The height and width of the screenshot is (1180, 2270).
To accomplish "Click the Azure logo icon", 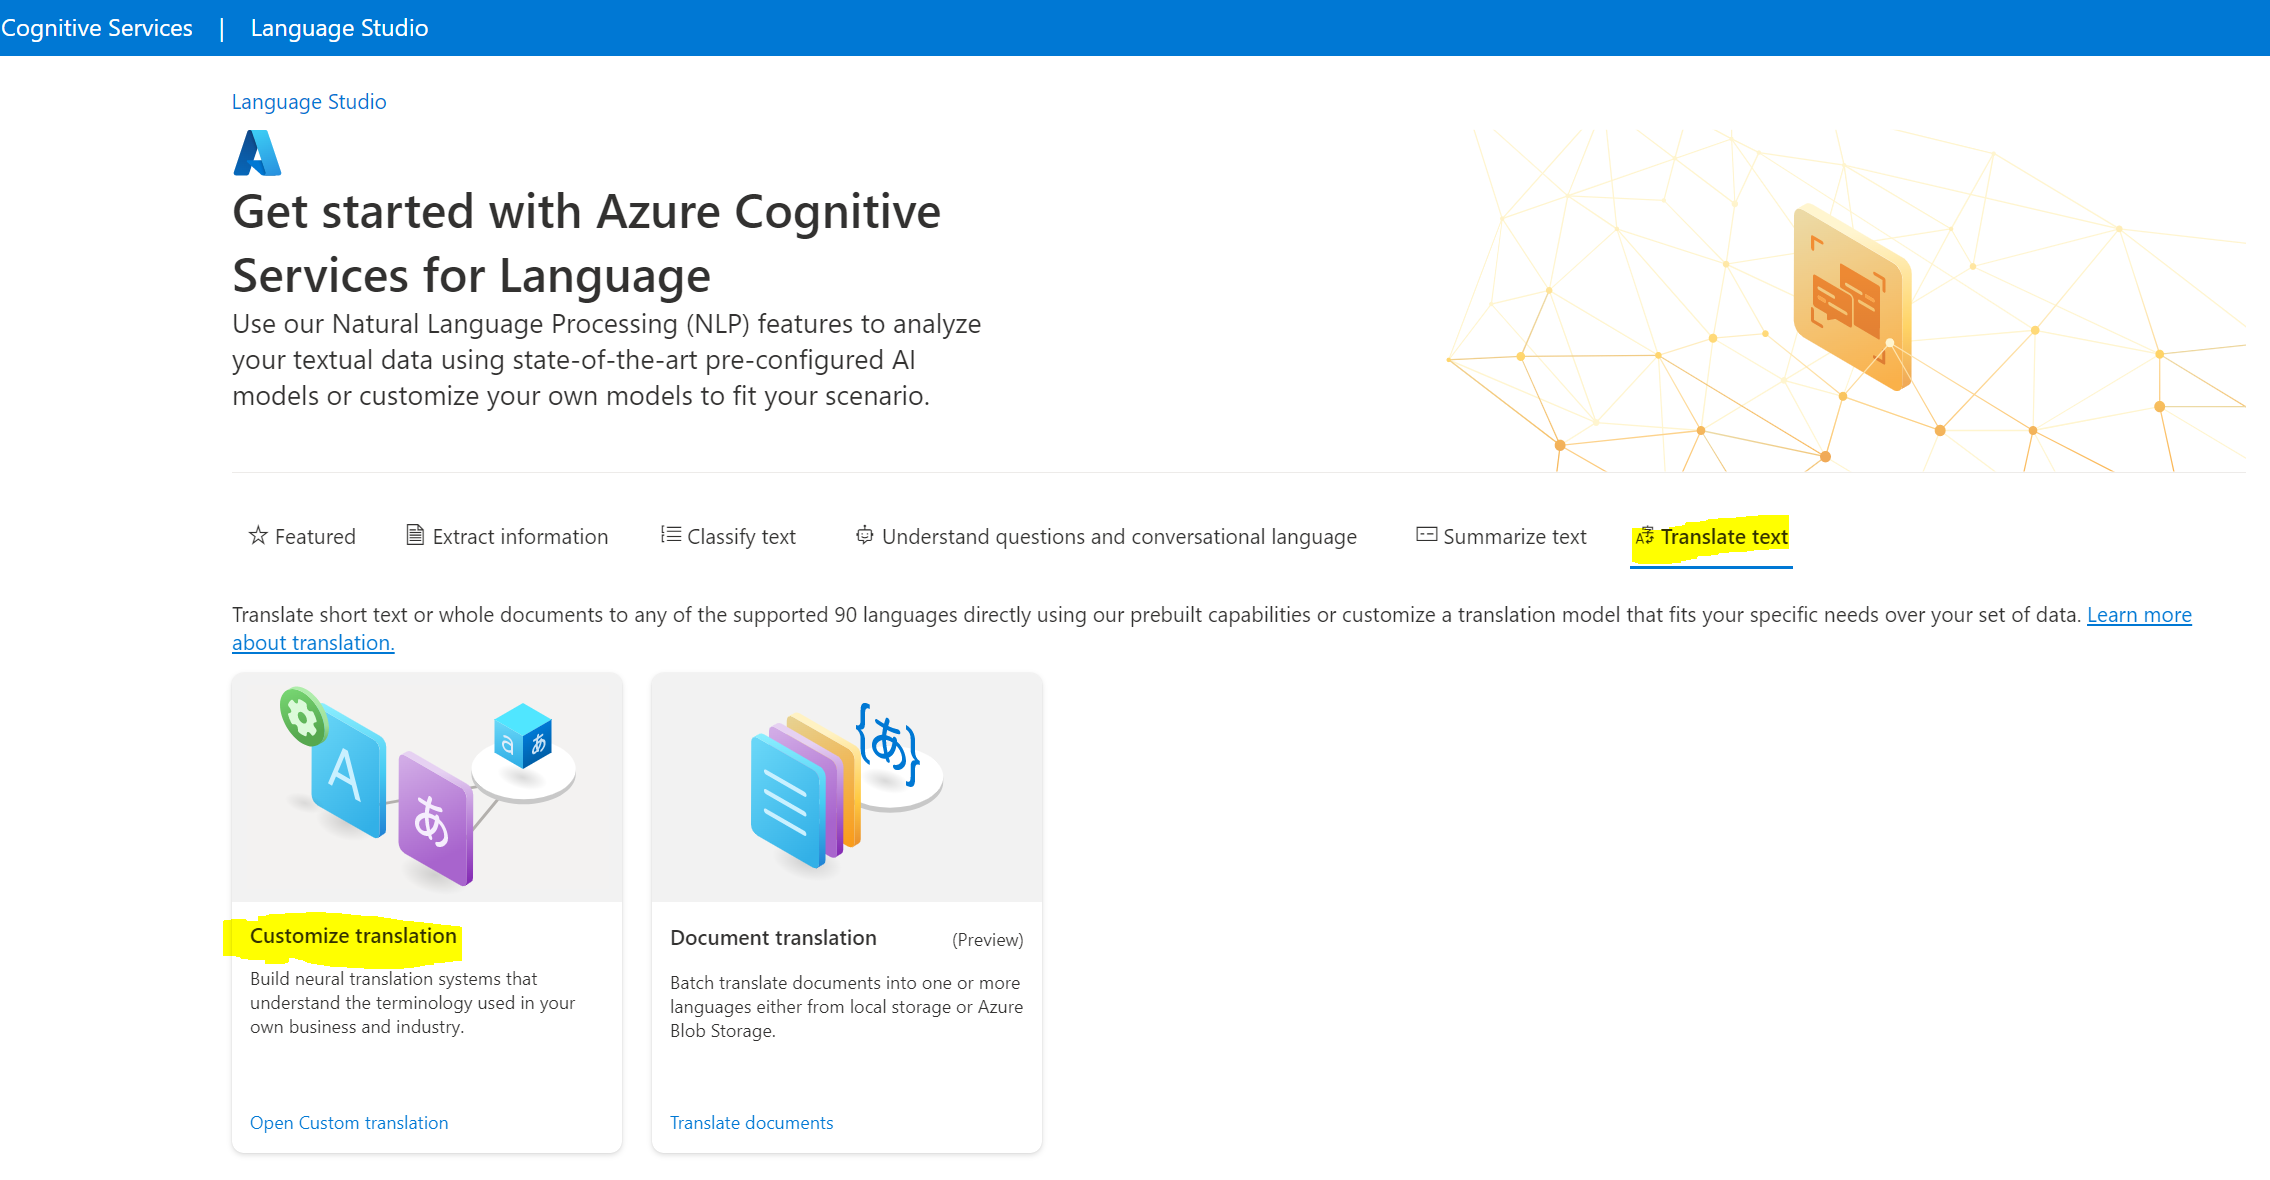I will click(x=257, y=153).
